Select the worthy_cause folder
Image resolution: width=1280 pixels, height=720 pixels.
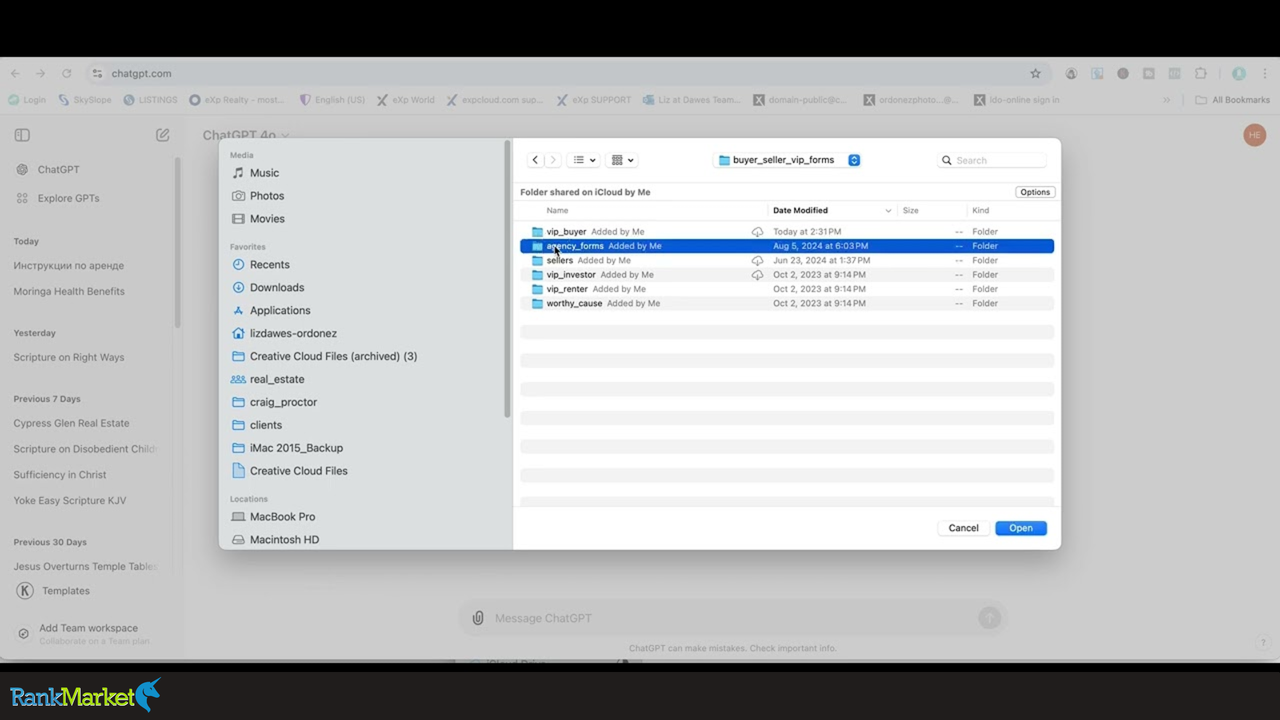[x=787, y=303]
